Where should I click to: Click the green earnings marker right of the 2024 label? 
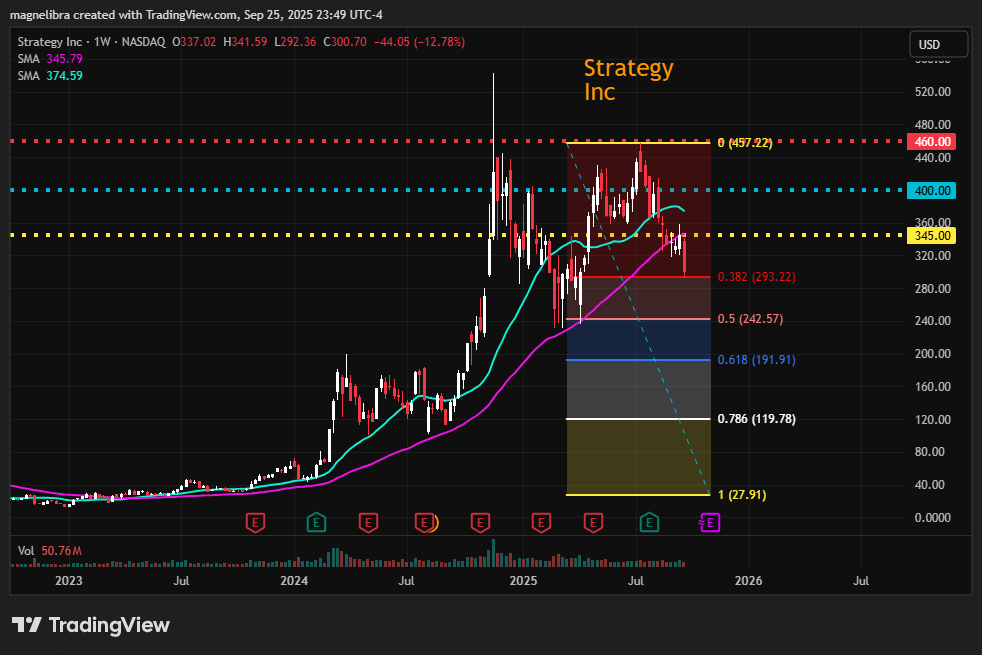click(x=316, y=522)
